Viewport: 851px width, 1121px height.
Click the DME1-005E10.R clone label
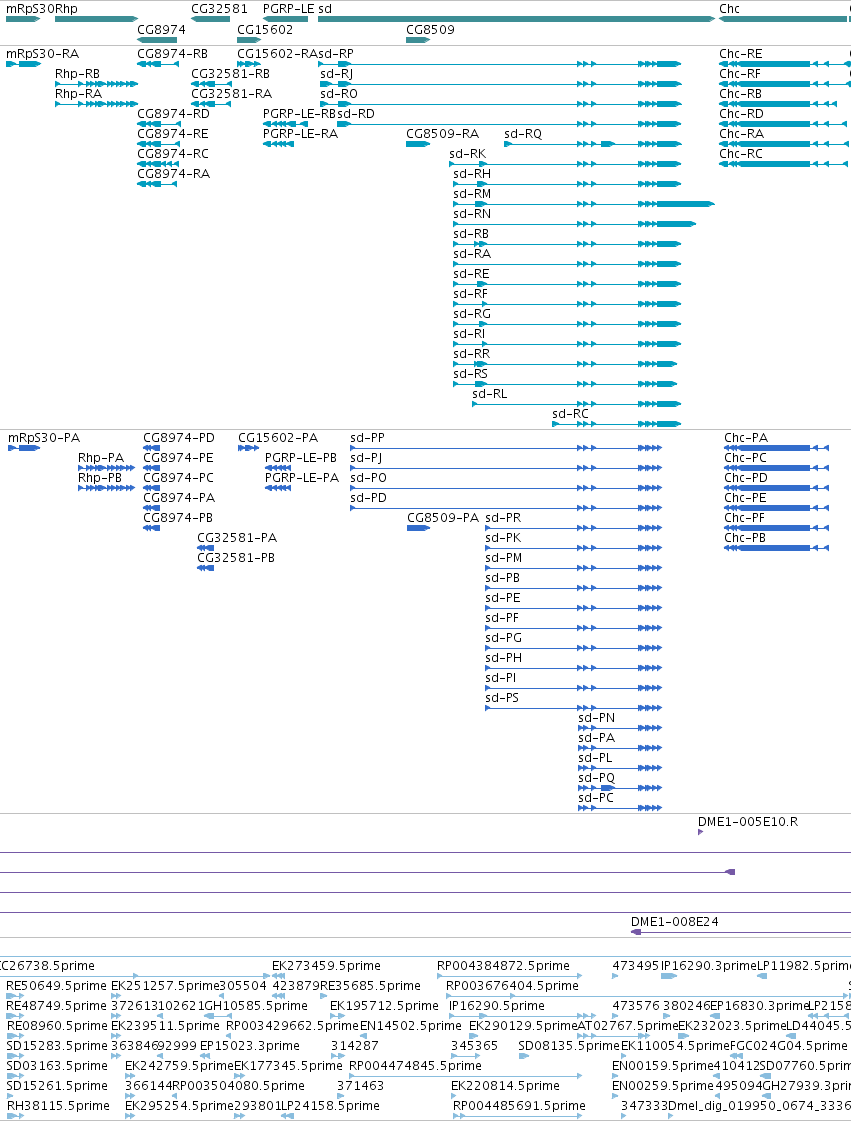coord(748,822)
